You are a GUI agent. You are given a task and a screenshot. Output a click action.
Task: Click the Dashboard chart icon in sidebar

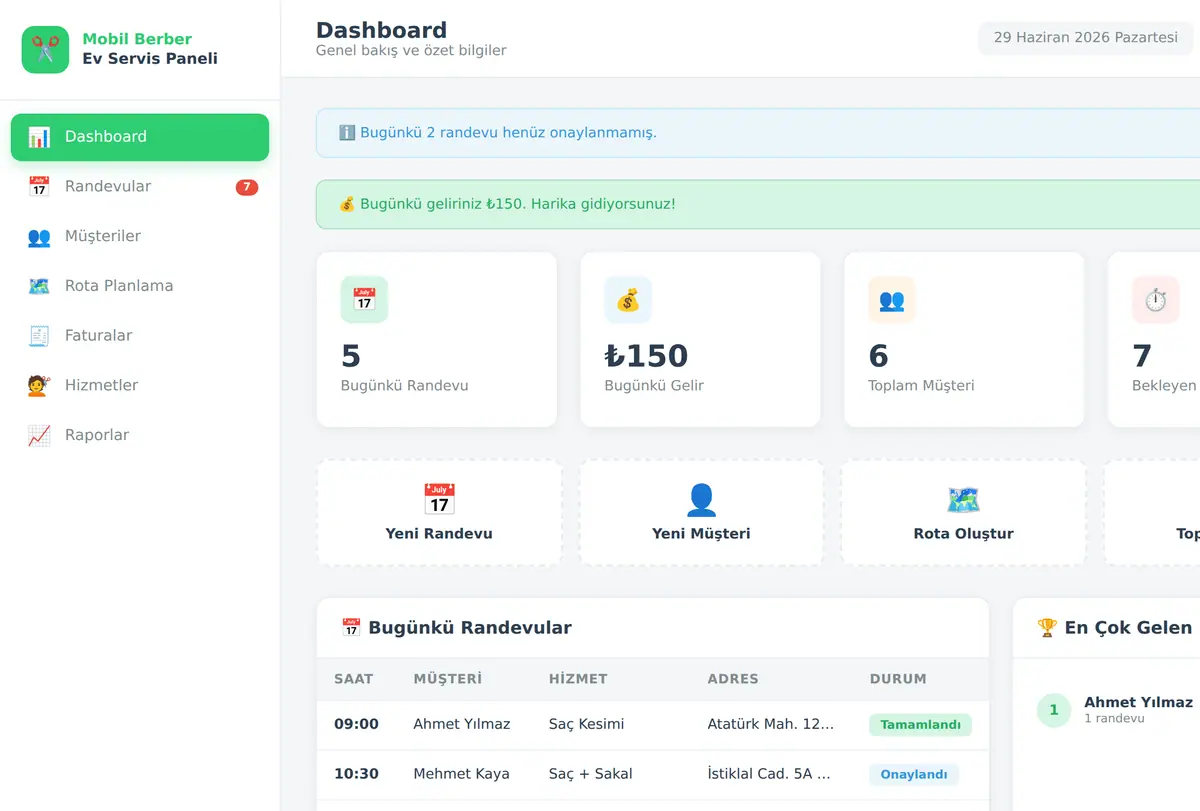[x=39, y=137]
